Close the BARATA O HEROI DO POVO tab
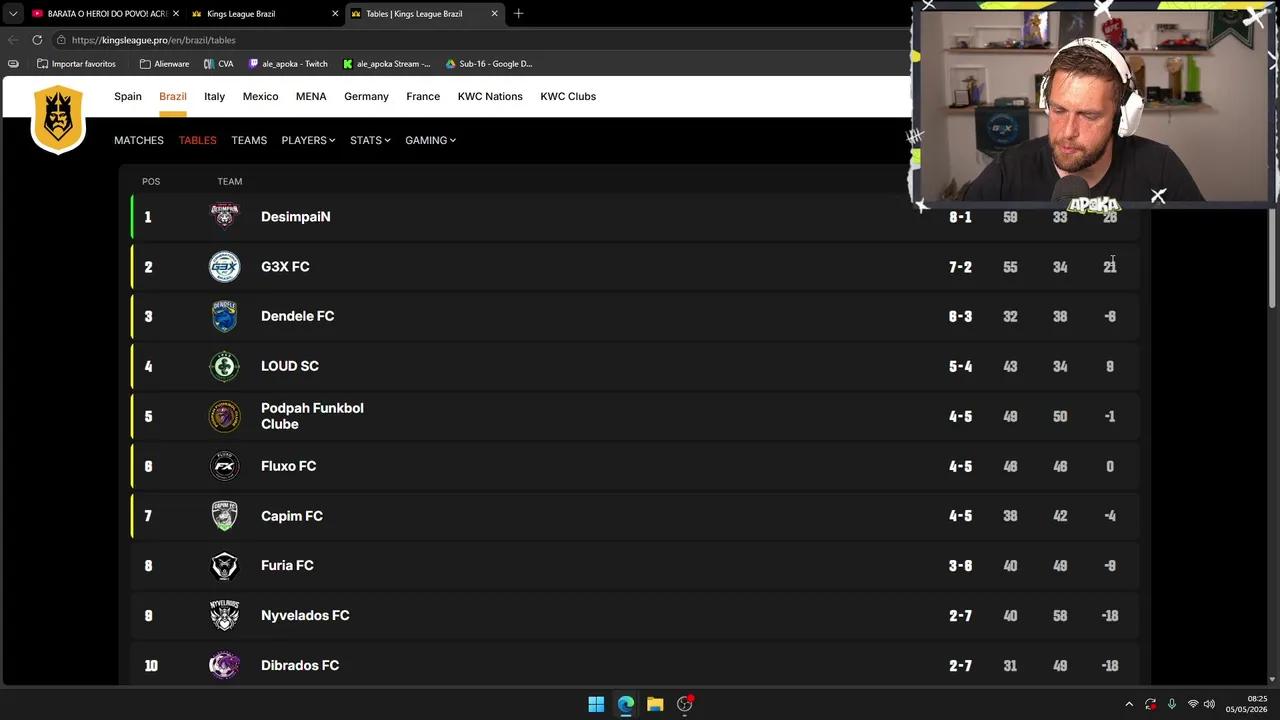Image resolution: width=1280 pixels, height=720 pixels. pos(176,14)
